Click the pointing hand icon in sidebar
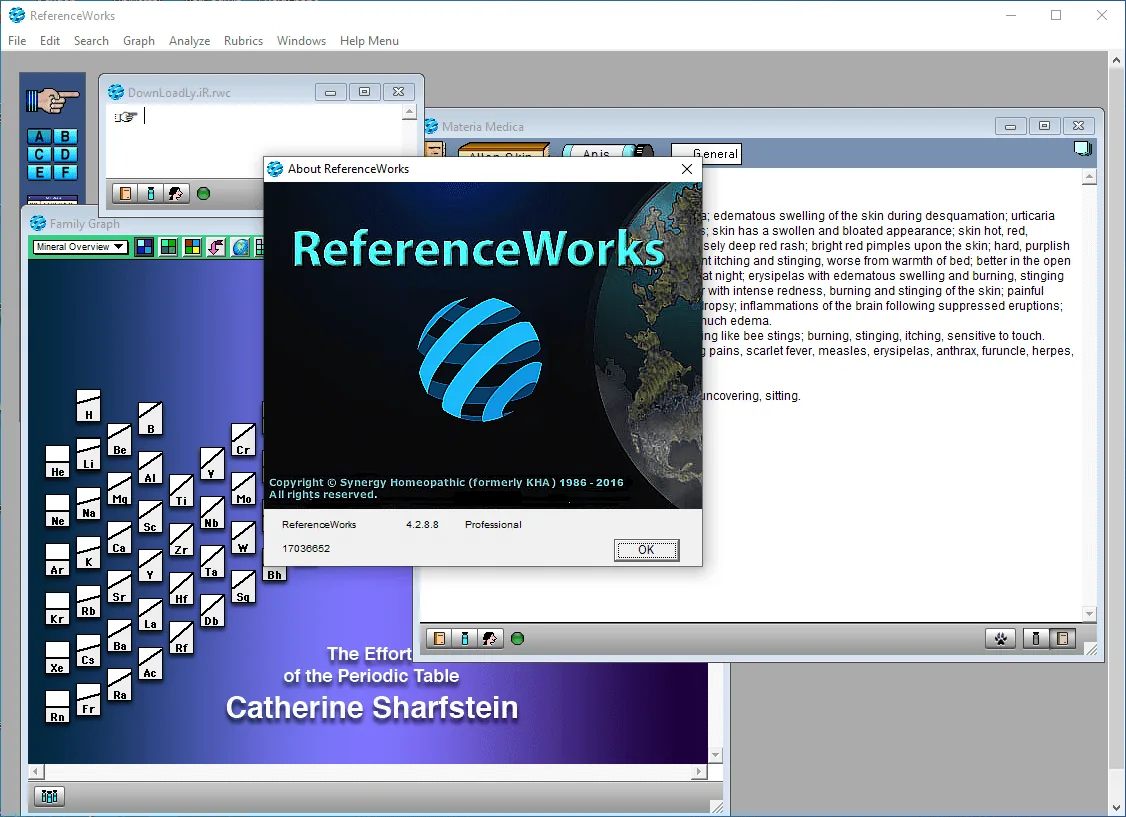Image resolution: width=1126 pixels, height=817 pixels. [52, 99]
